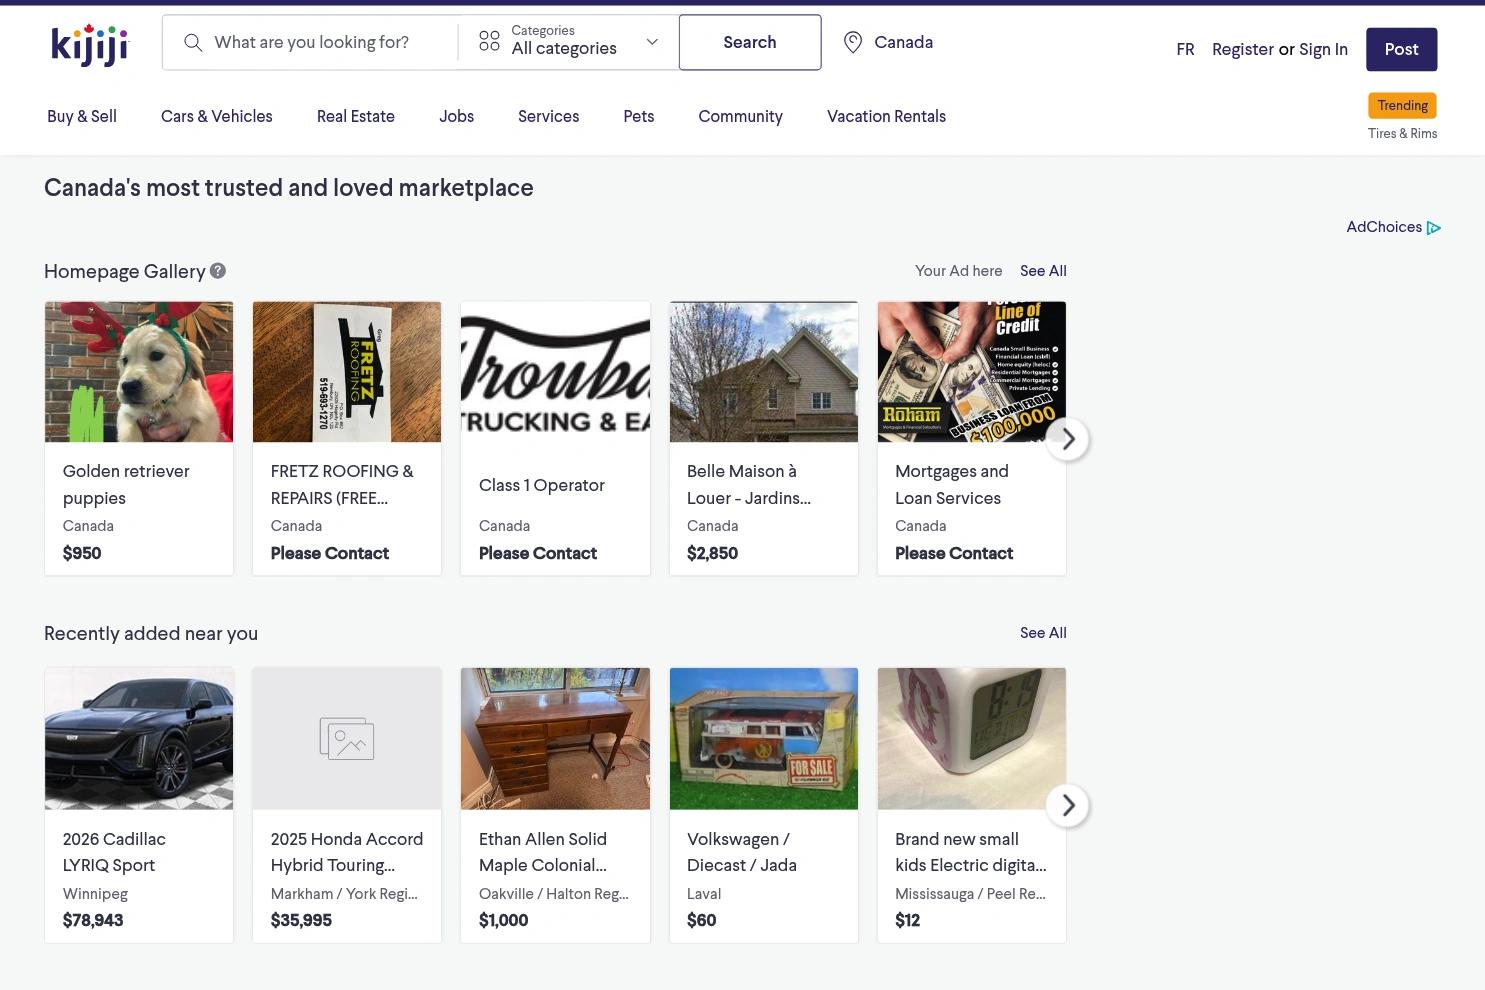Viewport: 1485px width, 990px height.
Task: Open the Services menu
Action: point(548,116)
